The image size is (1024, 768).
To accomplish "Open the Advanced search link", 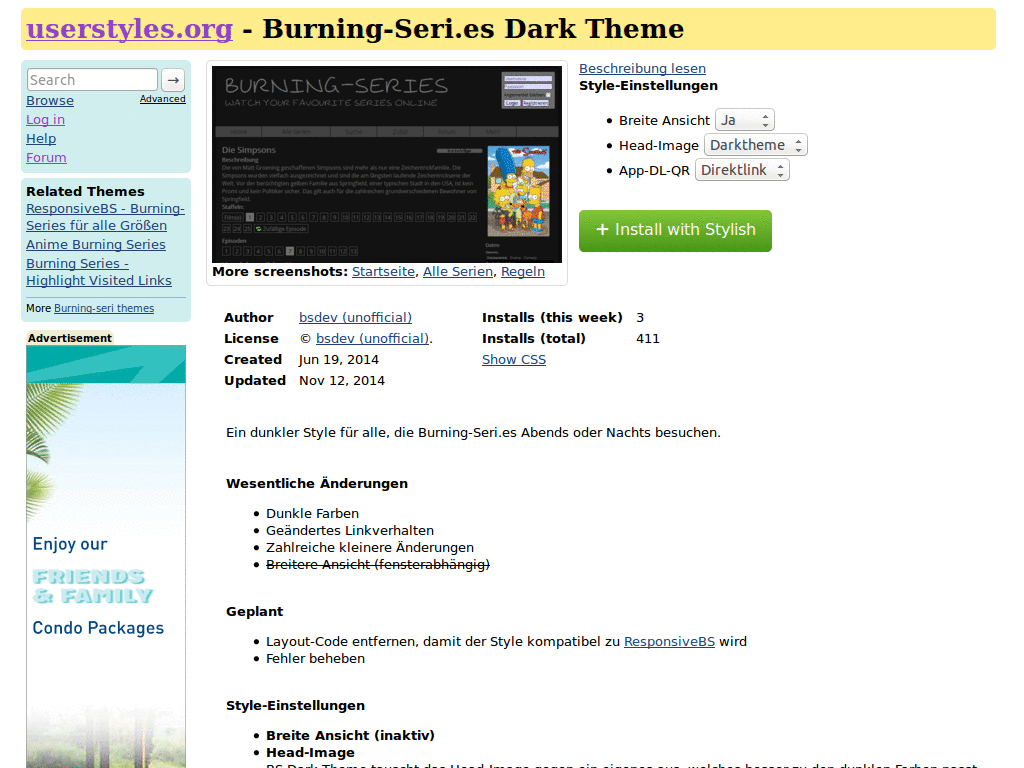I will [163, 99].
